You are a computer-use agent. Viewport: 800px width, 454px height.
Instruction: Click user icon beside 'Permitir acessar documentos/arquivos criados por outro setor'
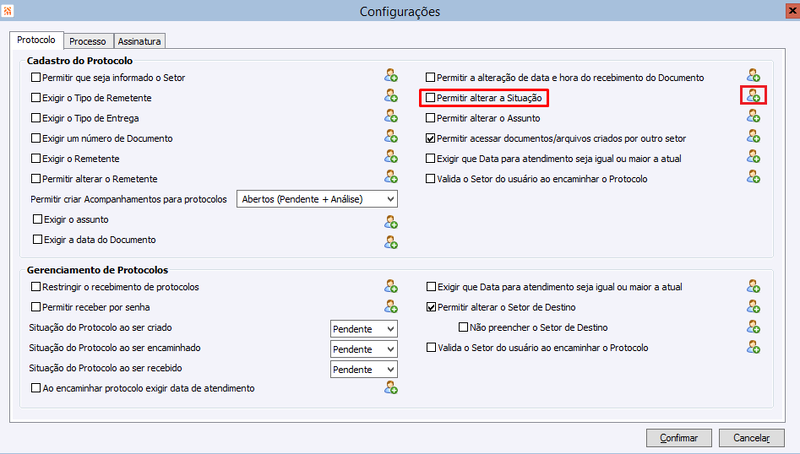click(x=754, y=137)
